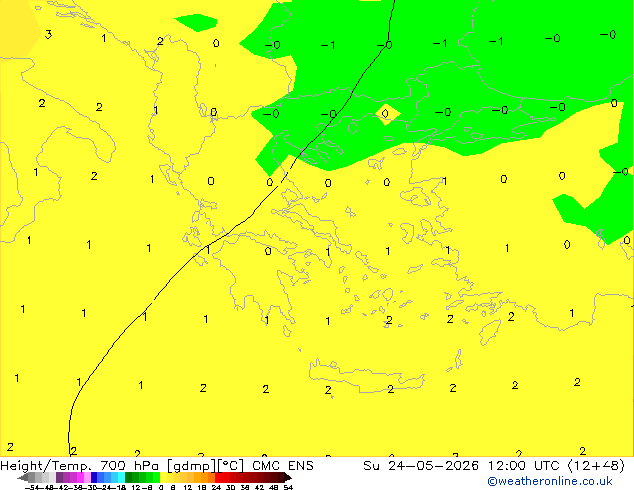The image size is (634, 490).
Task: Click the Height/Temp. 700 hPa title text
Action: coord(80,466)
